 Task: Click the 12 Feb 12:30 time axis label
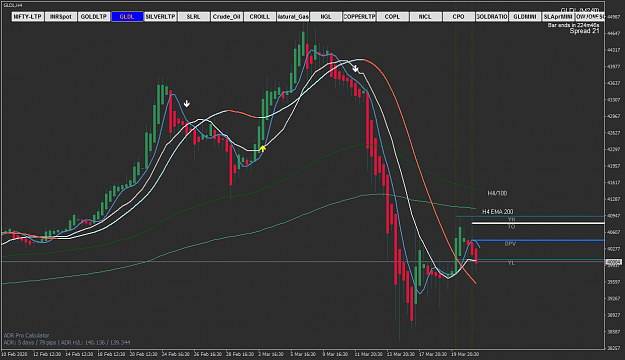click(47, 354)
